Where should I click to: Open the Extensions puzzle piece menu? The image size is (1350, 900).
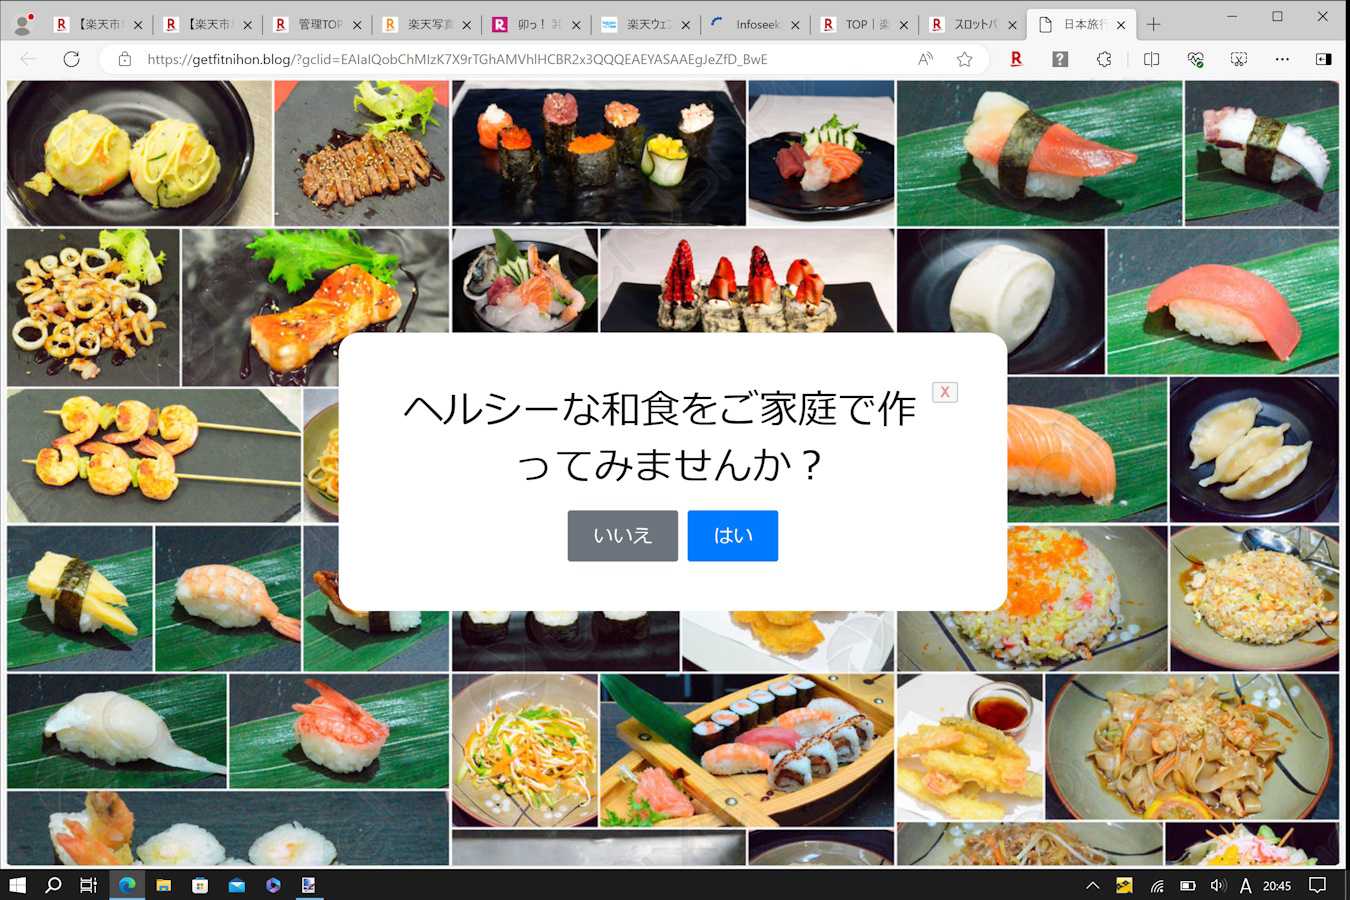click(1104, 59)
